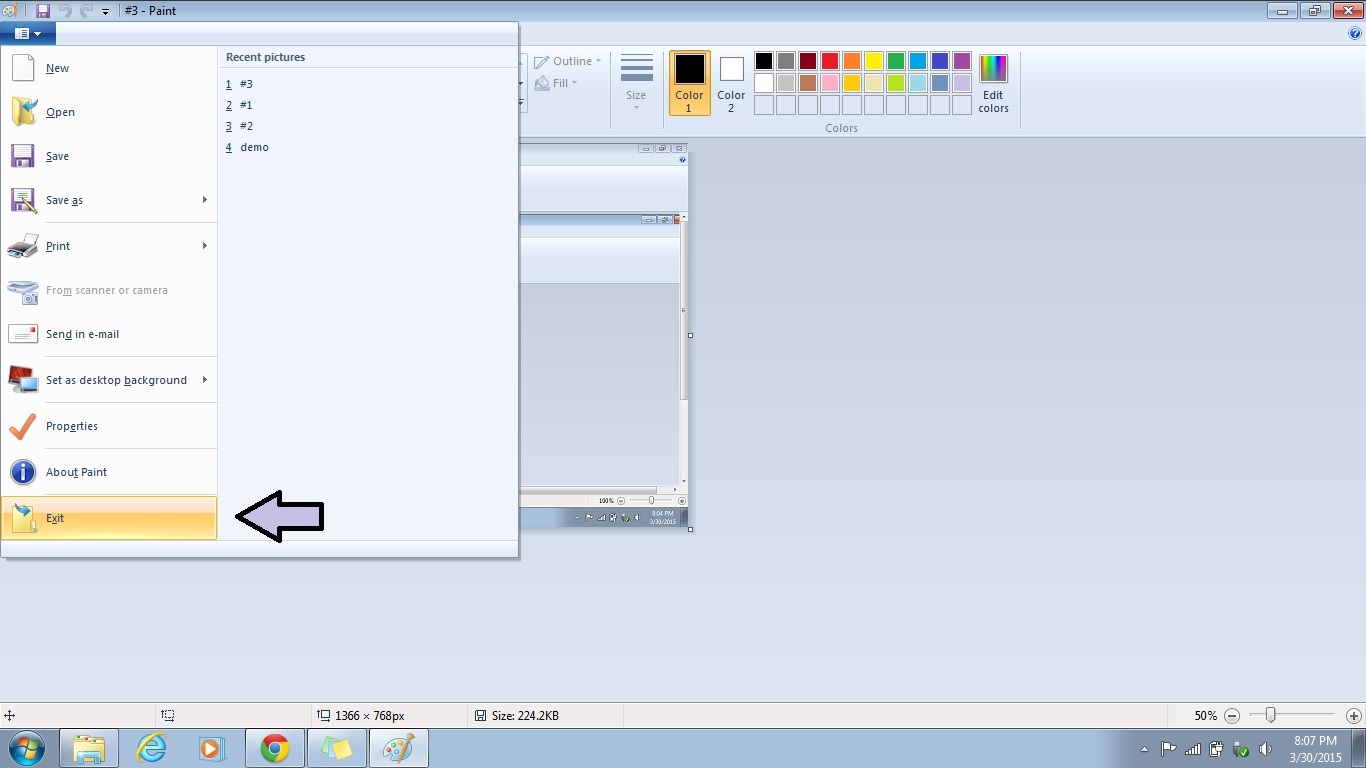Expand the Print submenu arrow
Image resolution: width=1366 pixels, height=768 pixels.
pyautogui.click(x=205, y=246)
